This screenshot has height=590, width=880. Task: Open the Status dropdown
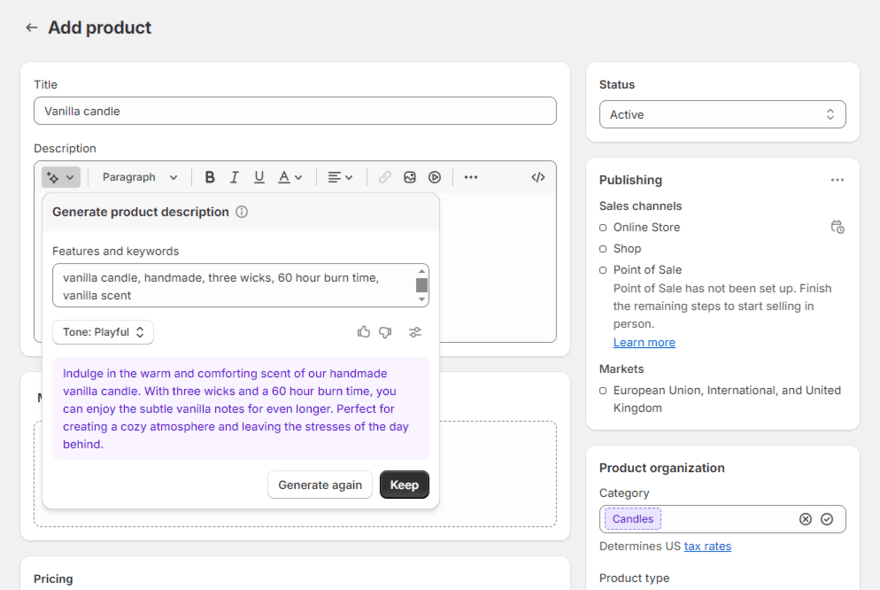(x=722, y=114)
